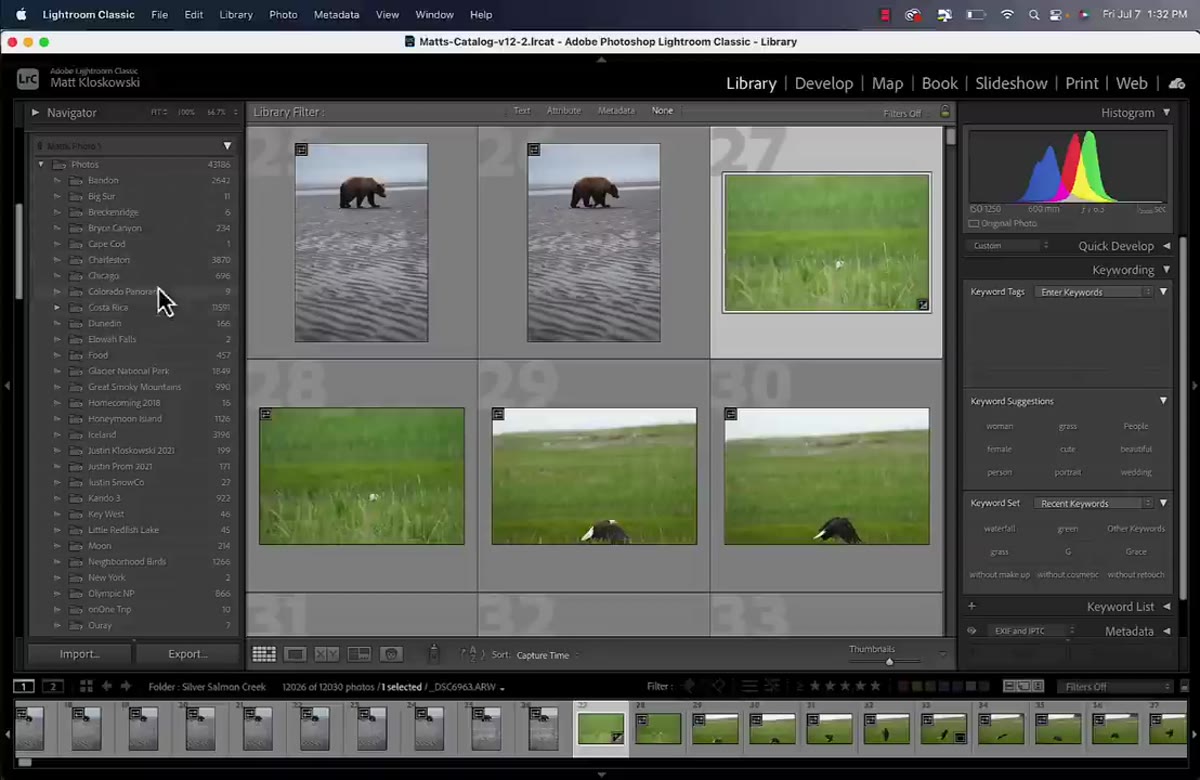Screen dimensions: 1200x780
Task: Click the metadata badge on thumbnail 25
Action: [301, 149]
